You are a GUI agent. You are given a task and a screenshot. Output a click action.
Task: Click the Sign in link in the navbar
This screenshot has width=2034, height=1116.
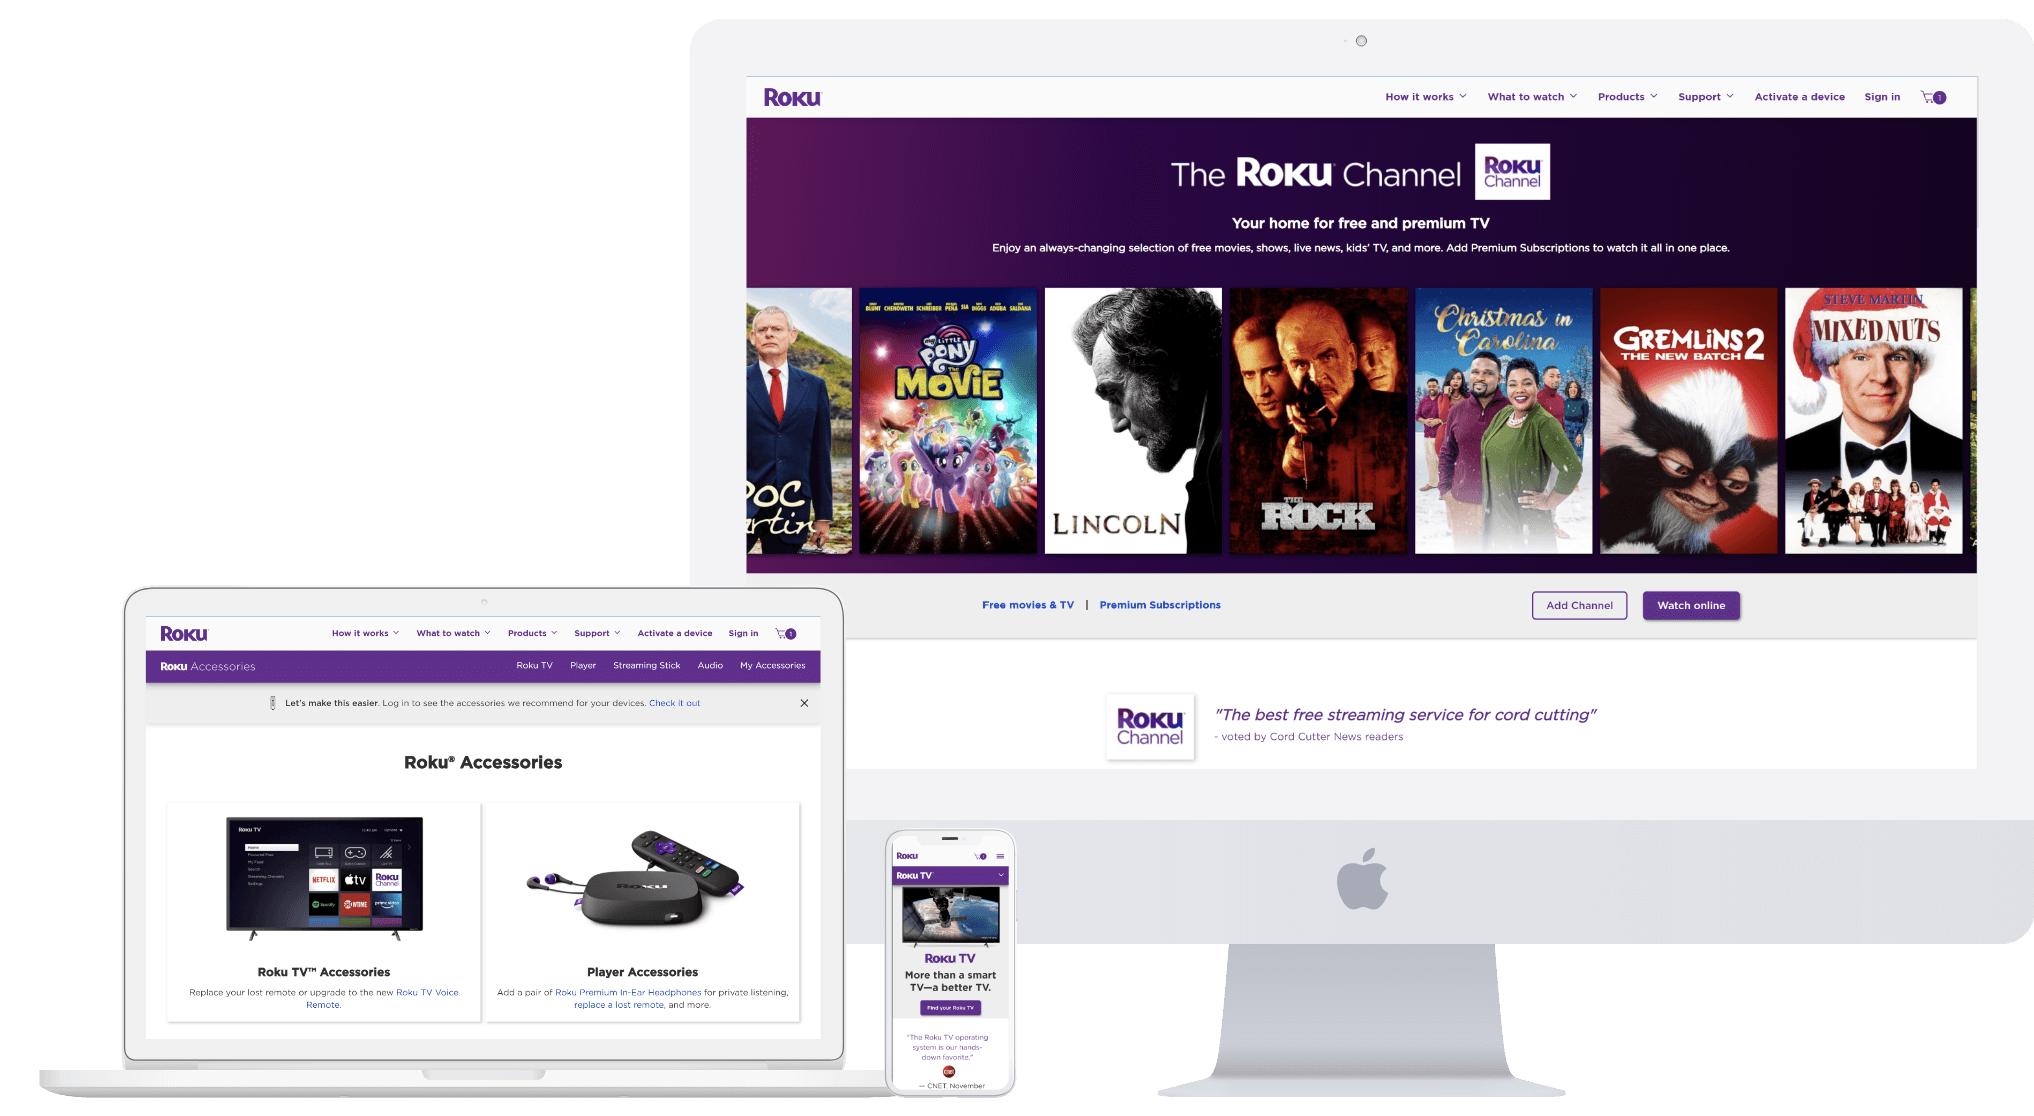coord(1883,96)
